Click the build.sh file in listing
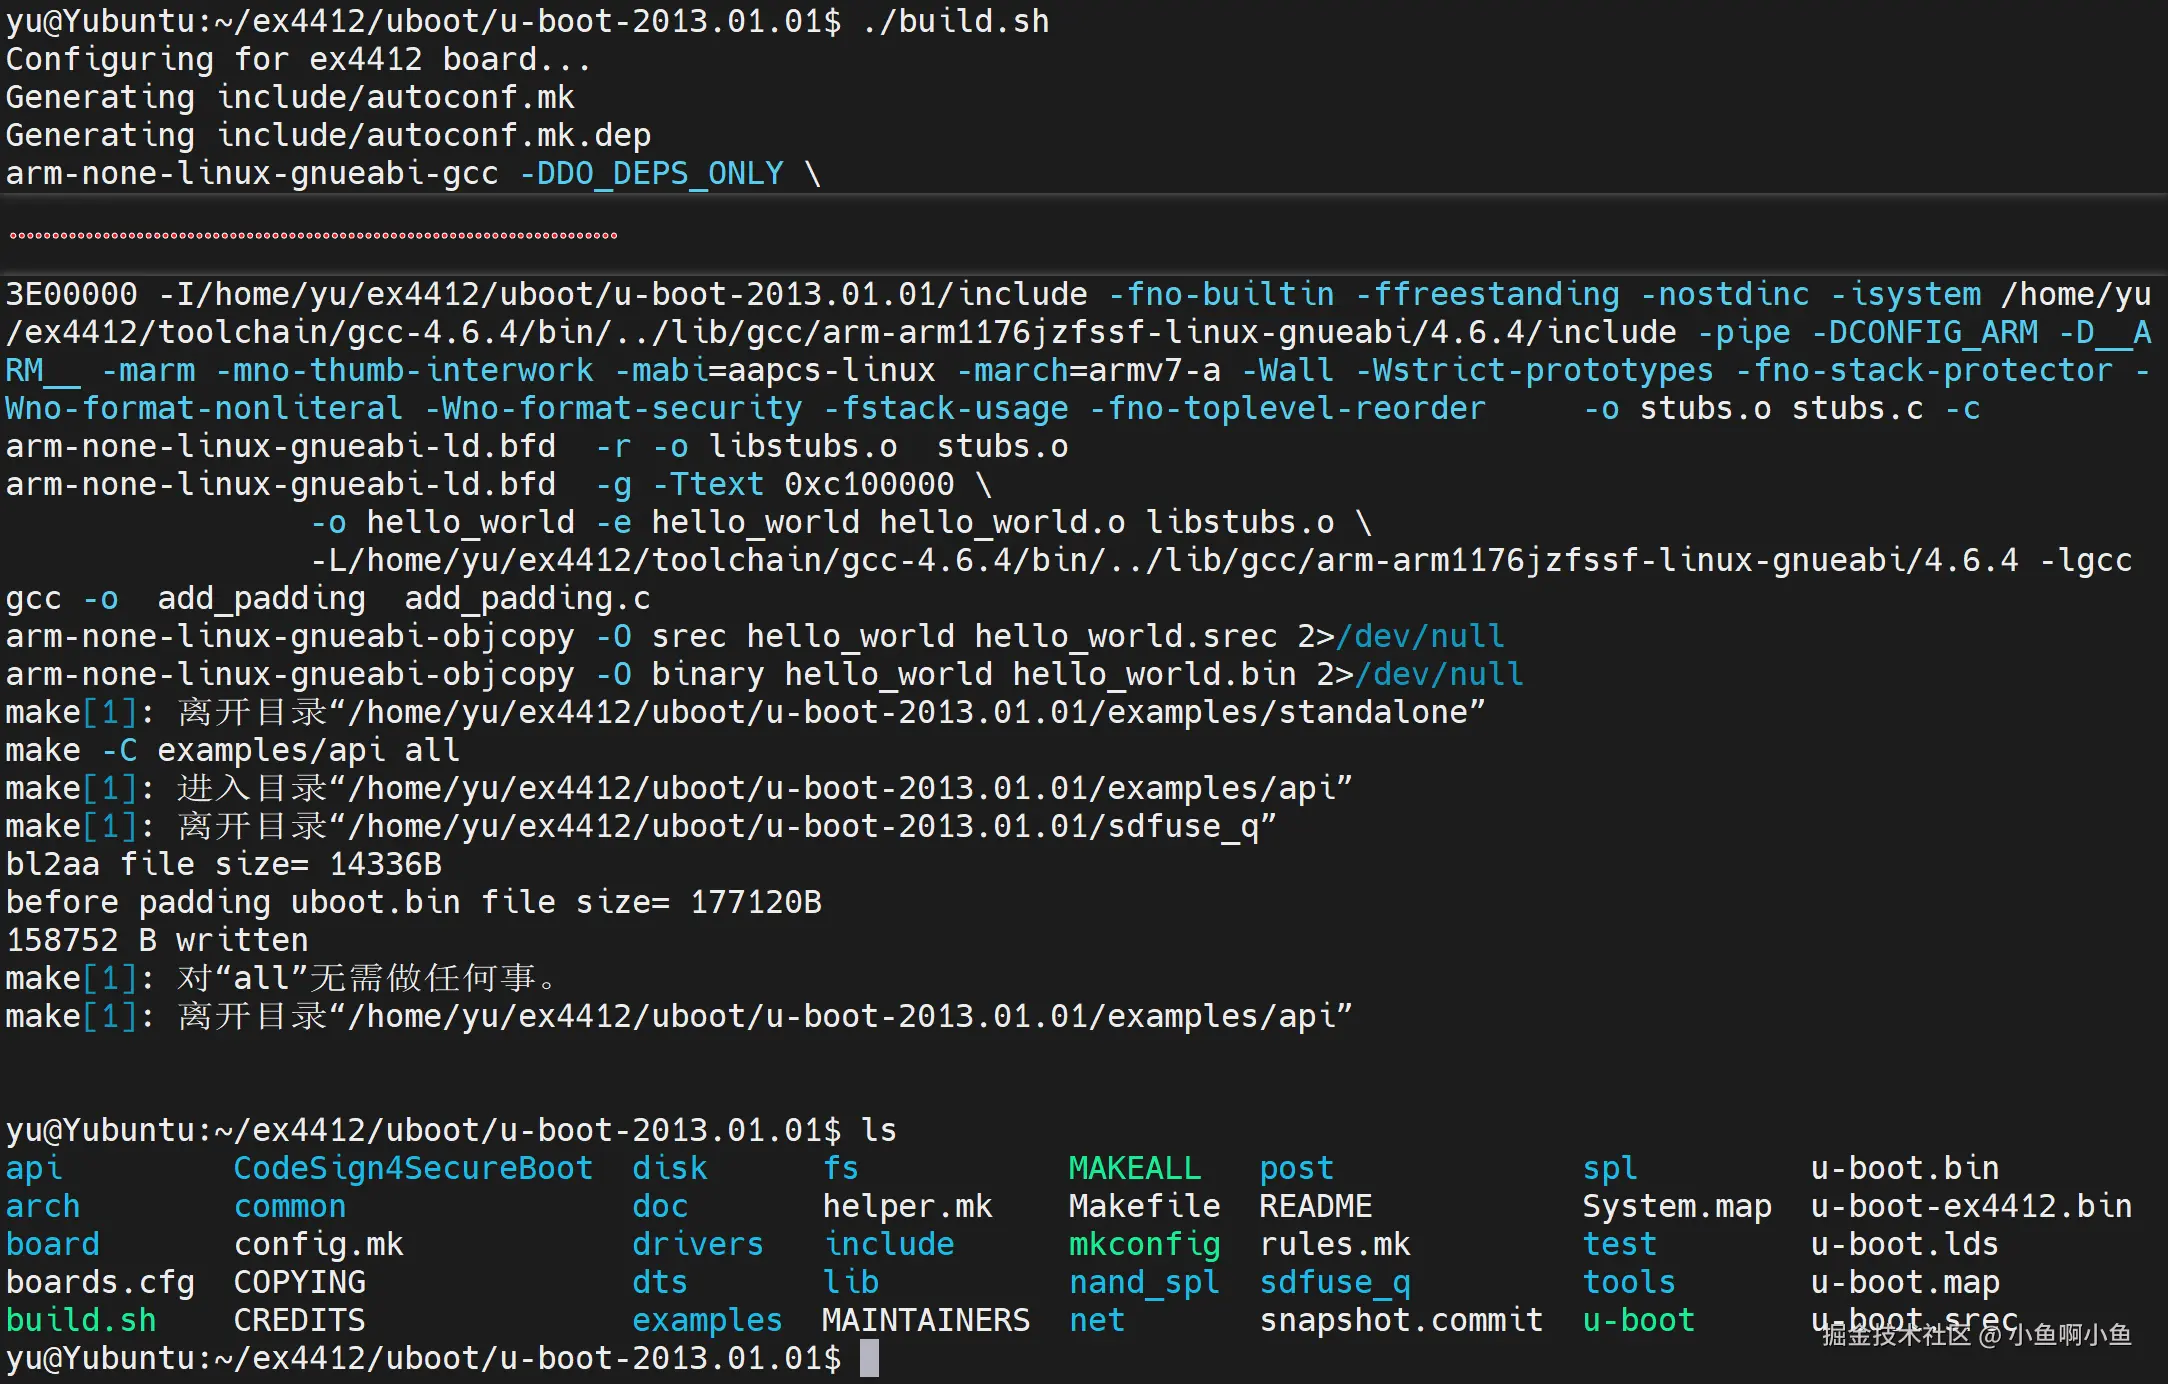The width and height of the screenshot is (2168, 1384). (x=81, y=1320)
